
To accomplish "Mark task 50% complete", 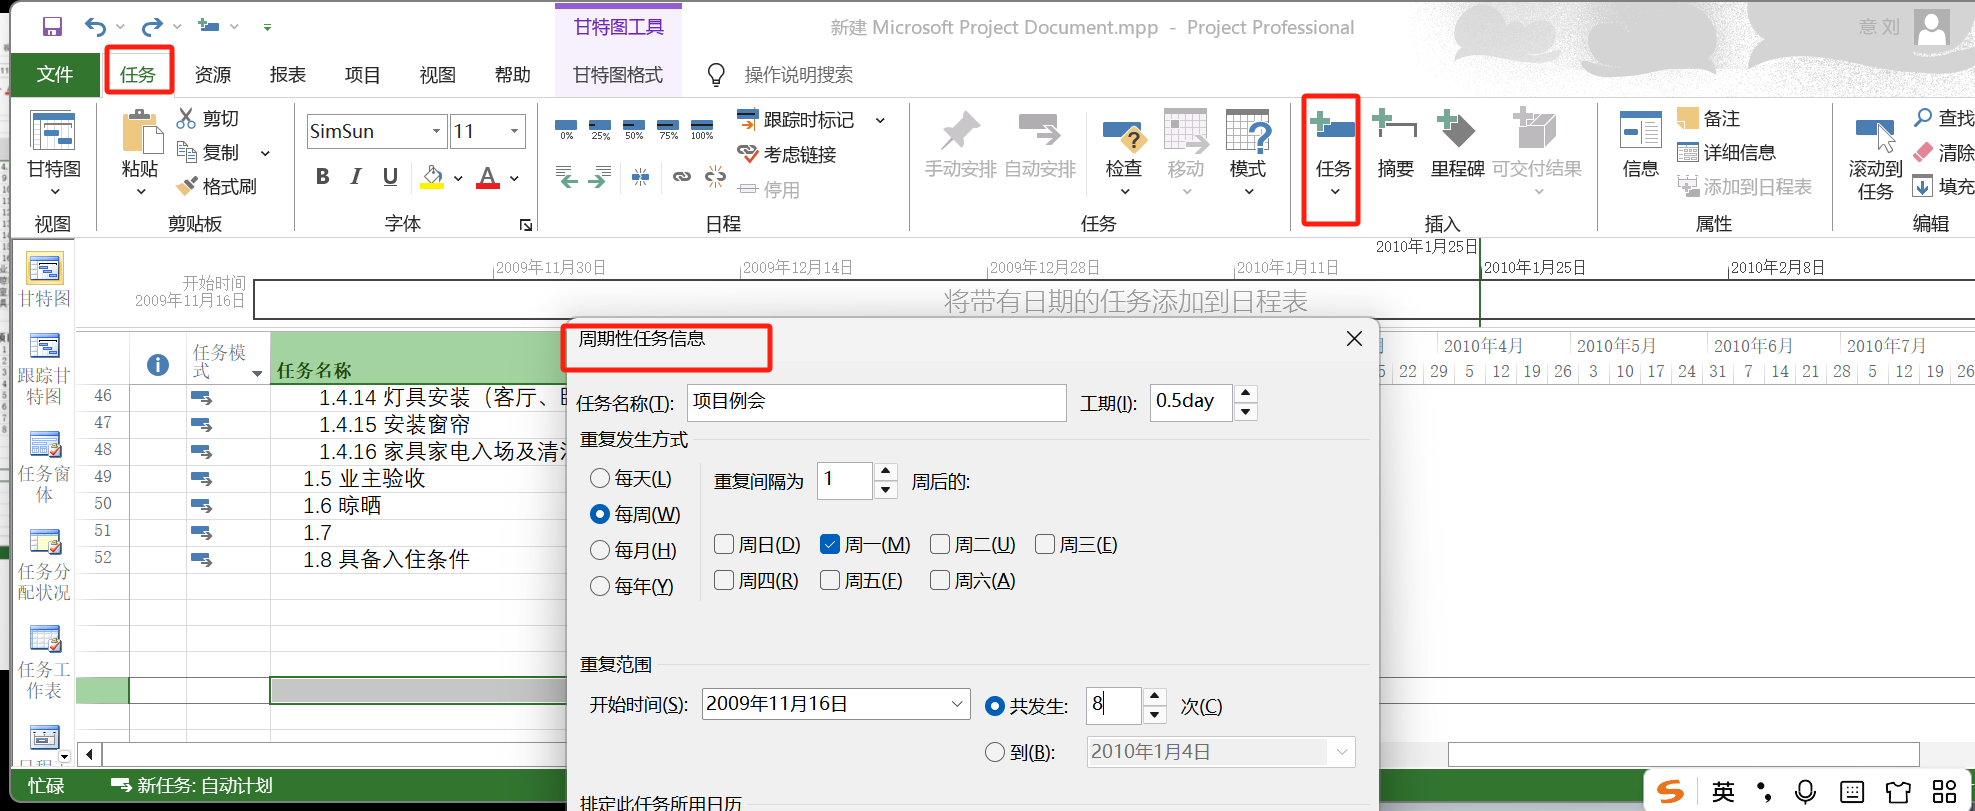I will 634,130.
